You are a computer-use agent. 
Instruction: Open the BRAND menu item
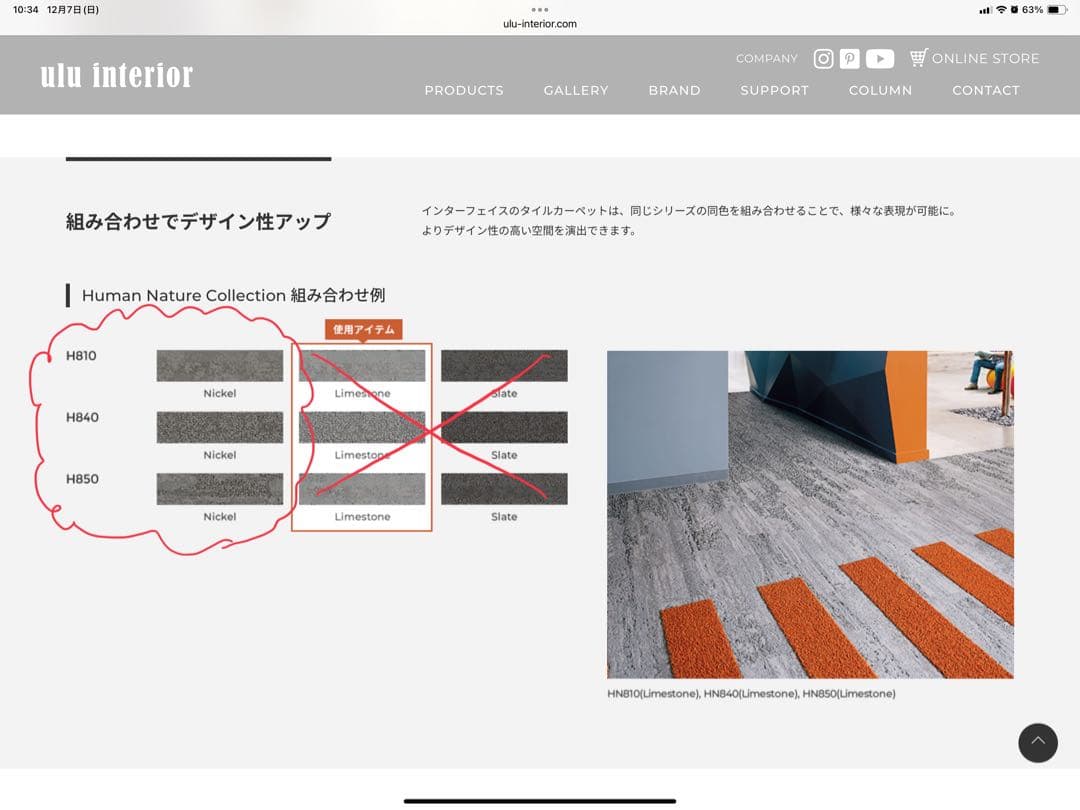pyautogui.click(x=674, y=90)
